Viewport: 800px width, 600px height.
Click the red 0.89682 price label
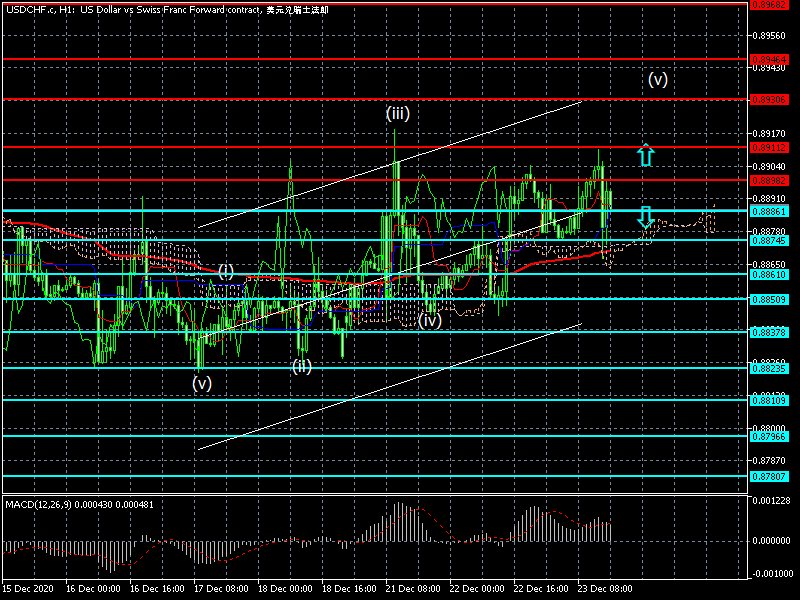tap(769, 5)
